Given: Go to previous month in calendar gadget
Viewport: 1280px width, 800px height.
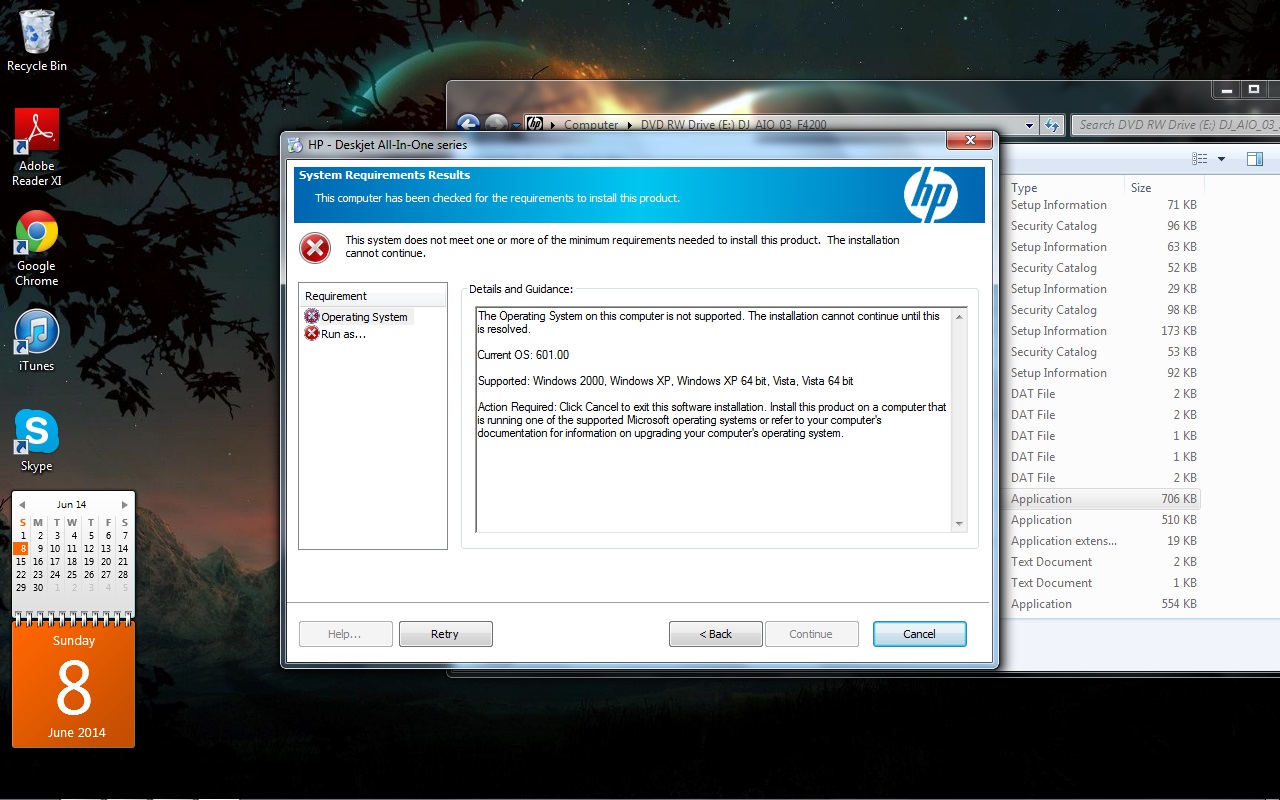Looking at the screenshot, I should coord(22,505).
